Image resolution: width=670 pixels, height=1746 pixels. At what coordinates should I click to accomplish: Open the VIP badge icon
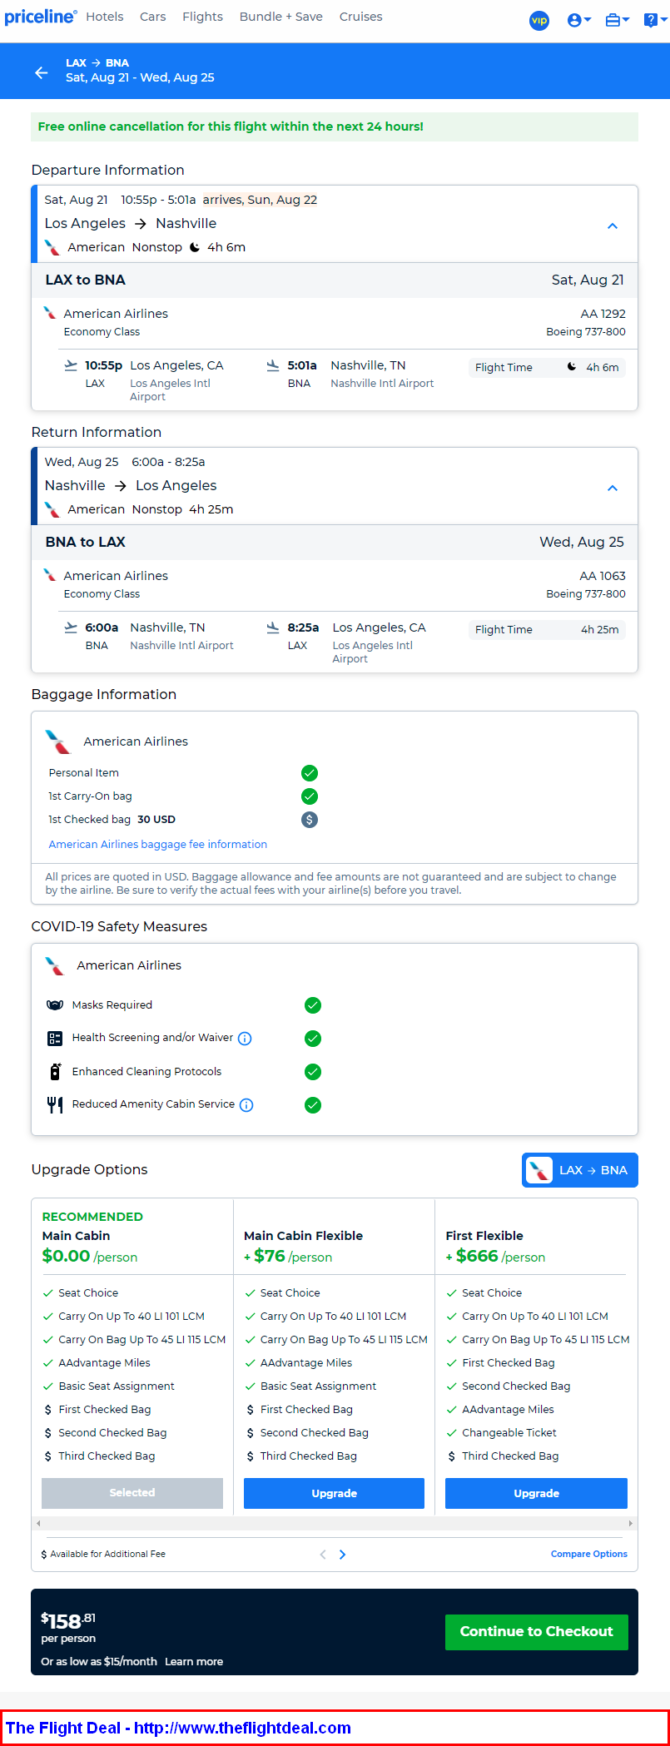(x=539, y=20)
